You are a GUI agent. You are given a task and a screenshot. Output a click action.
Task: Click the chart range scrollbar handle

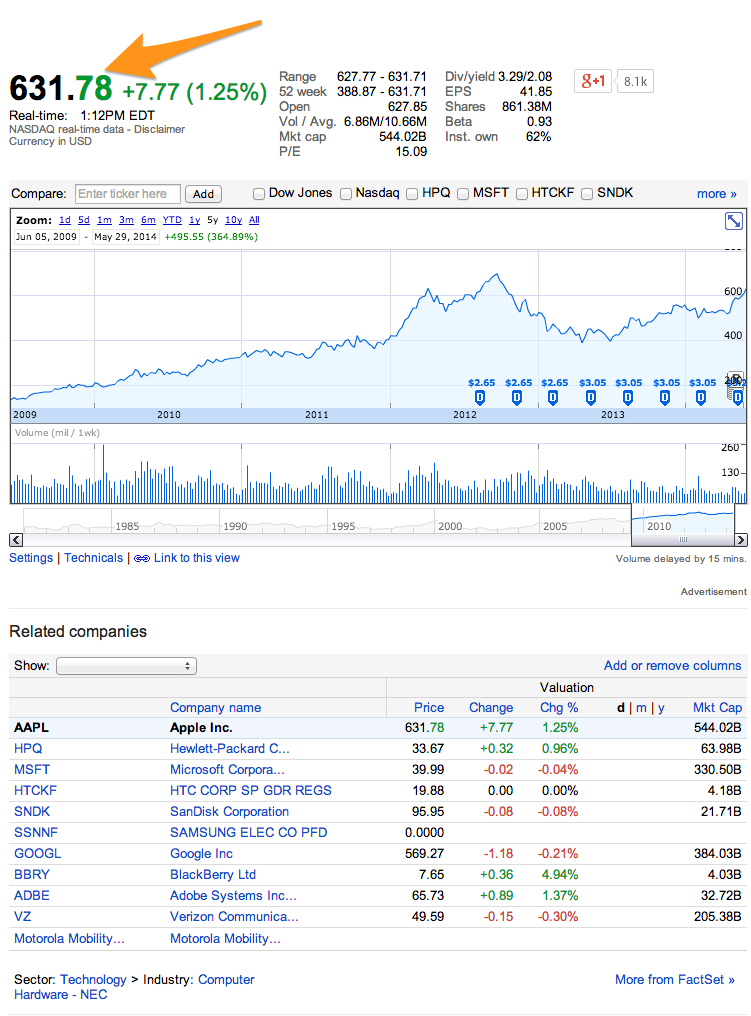point(683,540)
